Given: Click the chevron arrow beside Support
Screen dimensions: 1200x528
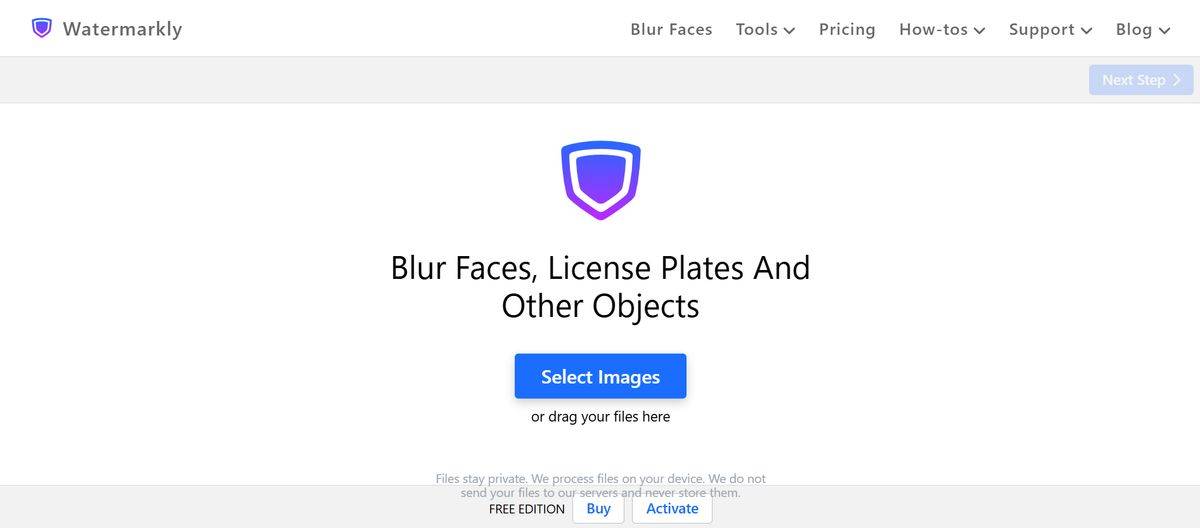Looking at the screenshot, I should (x=1086, y=31).
